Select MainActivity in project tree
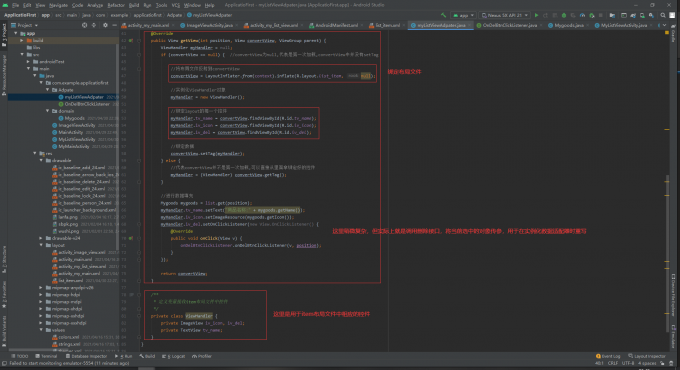 click(x=70, y=132)
